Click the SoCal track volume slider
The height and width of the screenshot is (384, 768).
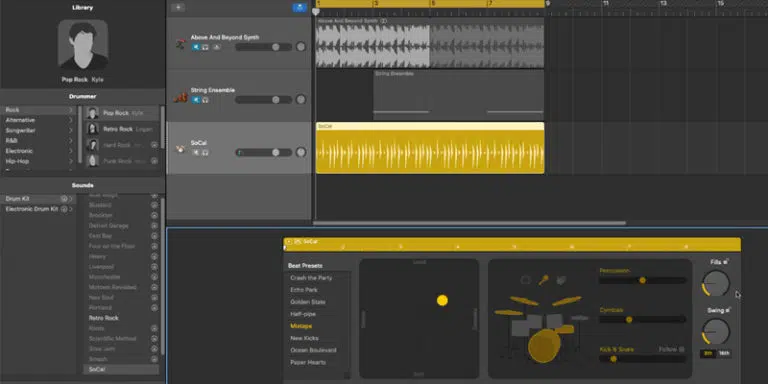[x=264, y=152]
